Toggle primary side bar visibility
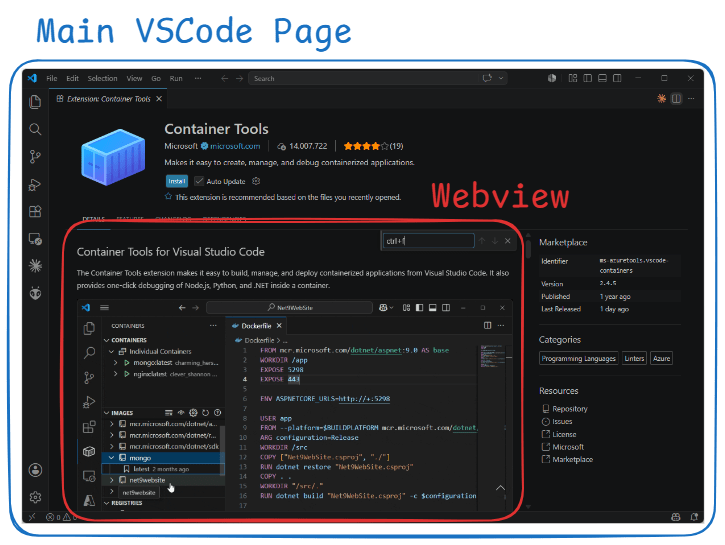 588,78
